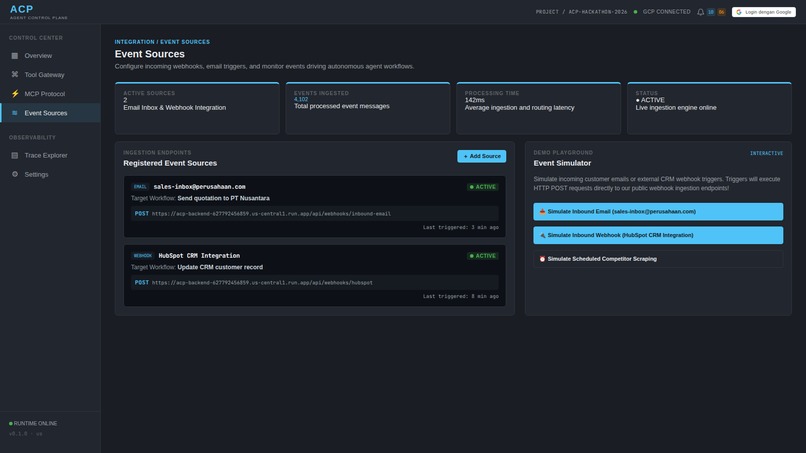806x453 pixels.
Task: Click the Status ACTIVE card text
Action: 650,100
